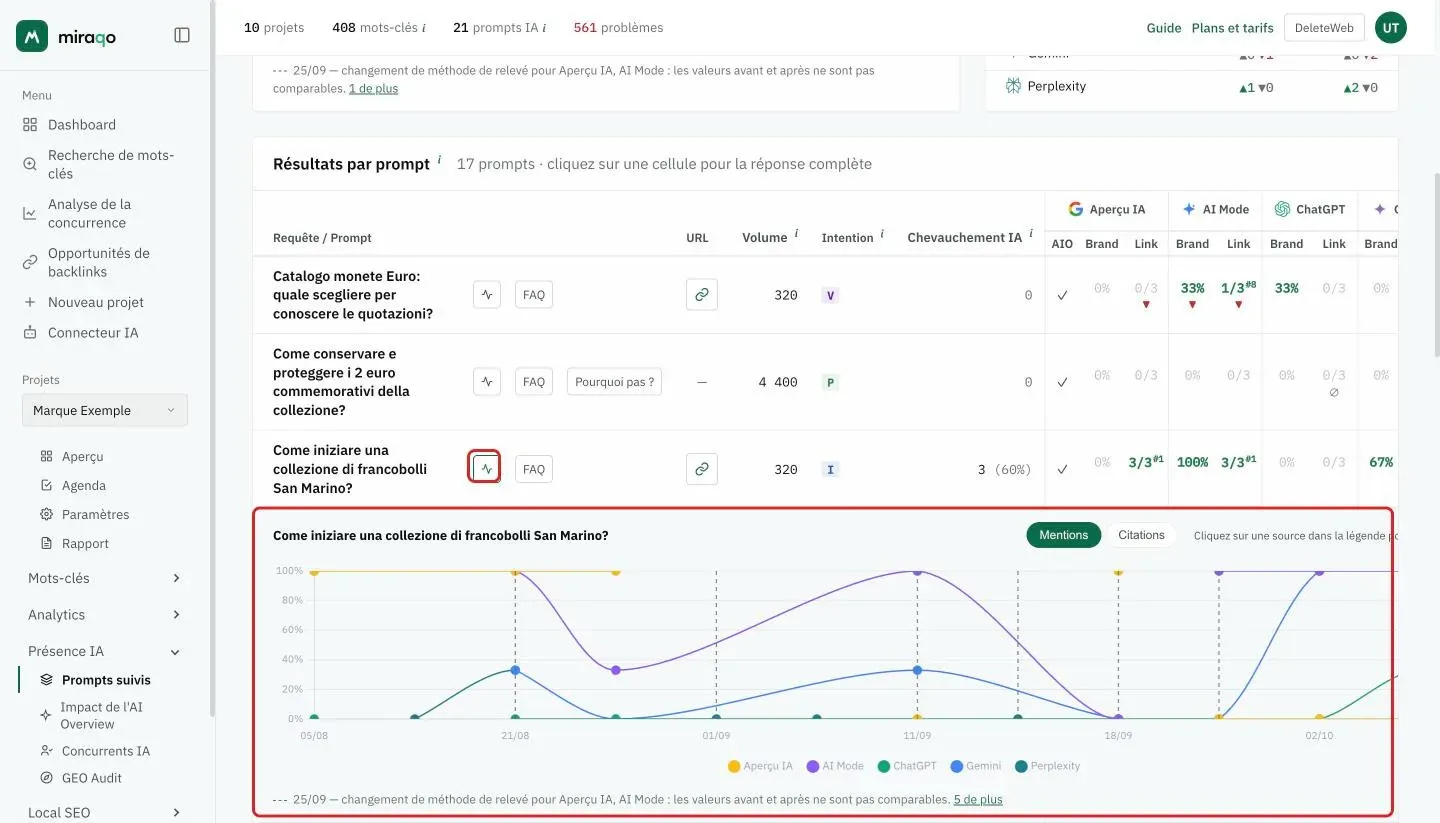
Task: Switch chart to Mentions view
Action: 1063,535
